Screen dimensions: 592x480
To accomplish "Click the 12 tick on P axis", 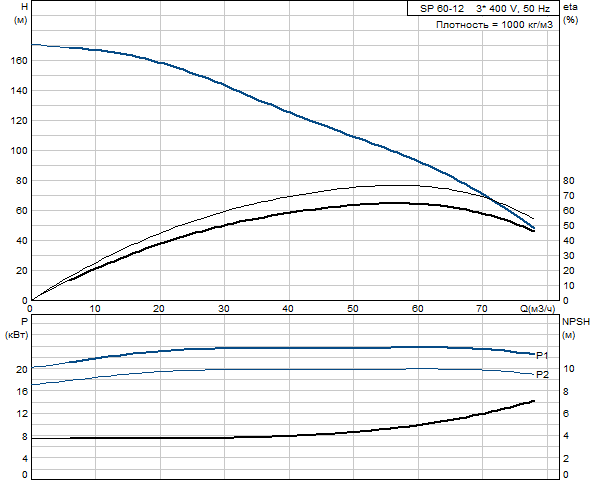I will click(22, 414).
